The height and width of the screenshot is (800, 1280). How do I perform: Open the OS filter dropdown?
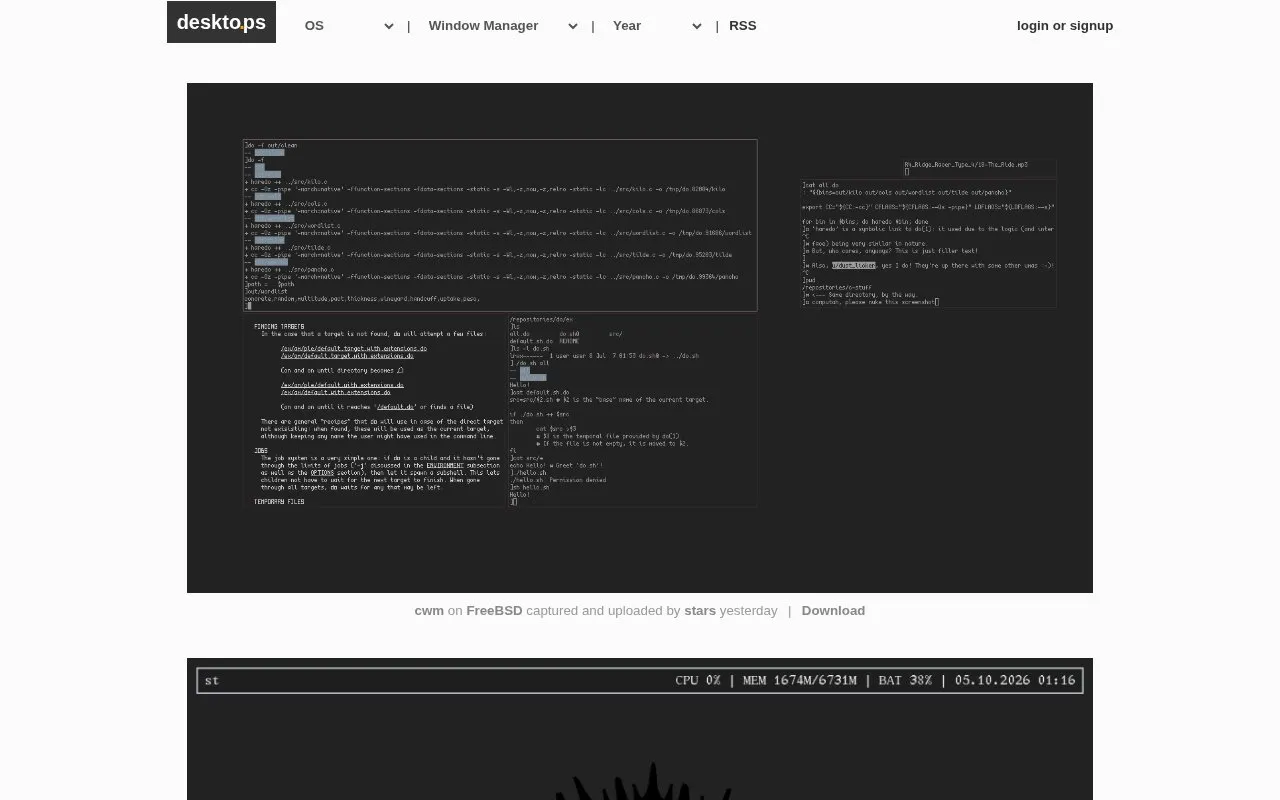(x=348, y=26)
